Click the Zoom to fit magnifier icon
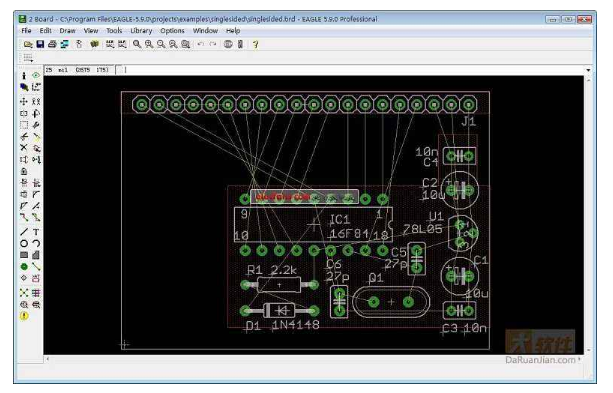This screenshot has width=613, height=393. coord(137,44)
